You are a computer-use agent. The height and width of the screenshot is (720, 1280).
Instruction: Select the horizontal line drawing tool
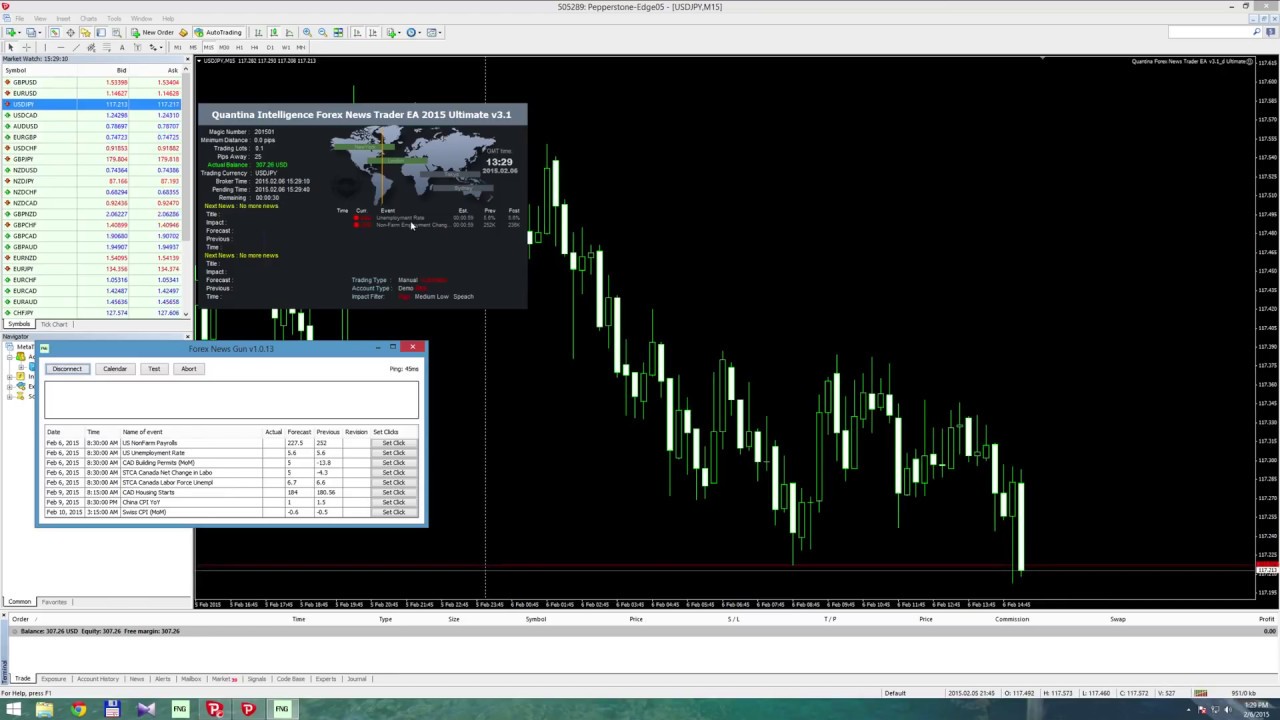point(61,47)
